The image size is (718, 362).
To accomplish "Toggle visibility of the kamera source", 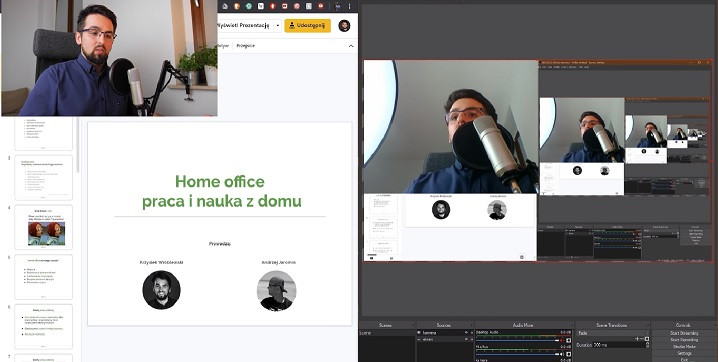I will tap(466, 333).
